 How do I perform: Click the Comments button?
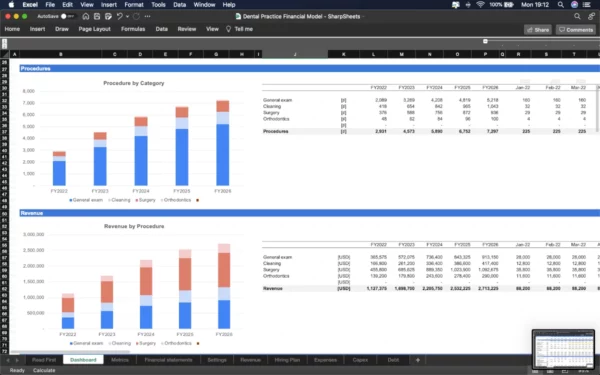pyautogui.click(x=576, y=30)
